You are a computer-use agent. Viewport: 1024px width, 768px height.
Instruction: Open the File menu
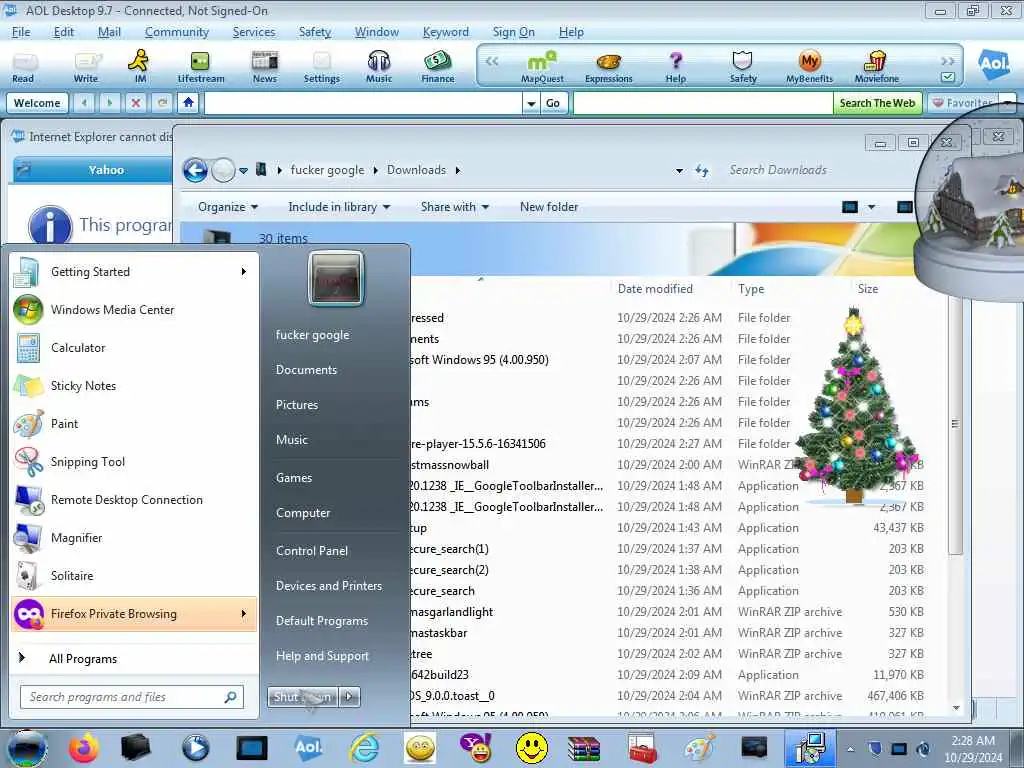(21, 32)
